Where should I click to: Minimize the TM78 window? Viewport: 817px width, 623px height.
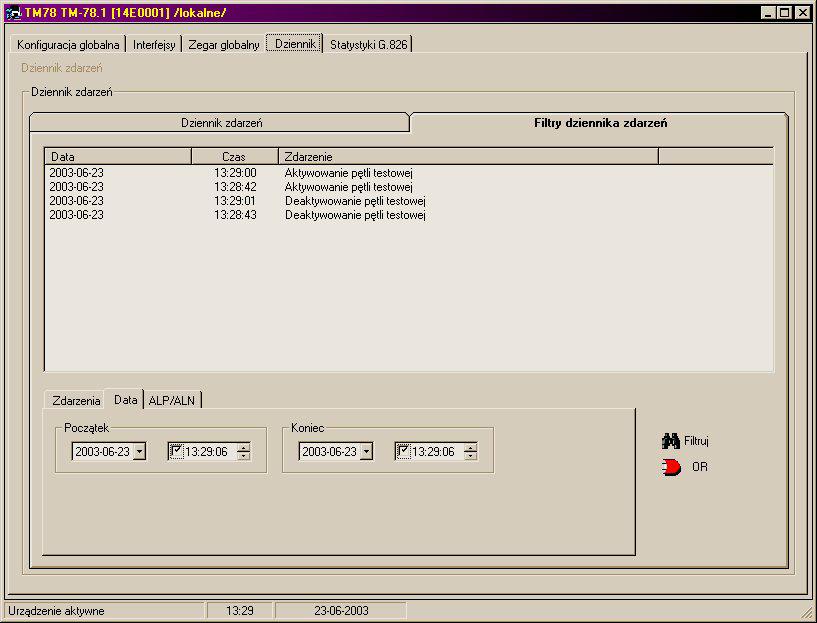tap(768, 13)
